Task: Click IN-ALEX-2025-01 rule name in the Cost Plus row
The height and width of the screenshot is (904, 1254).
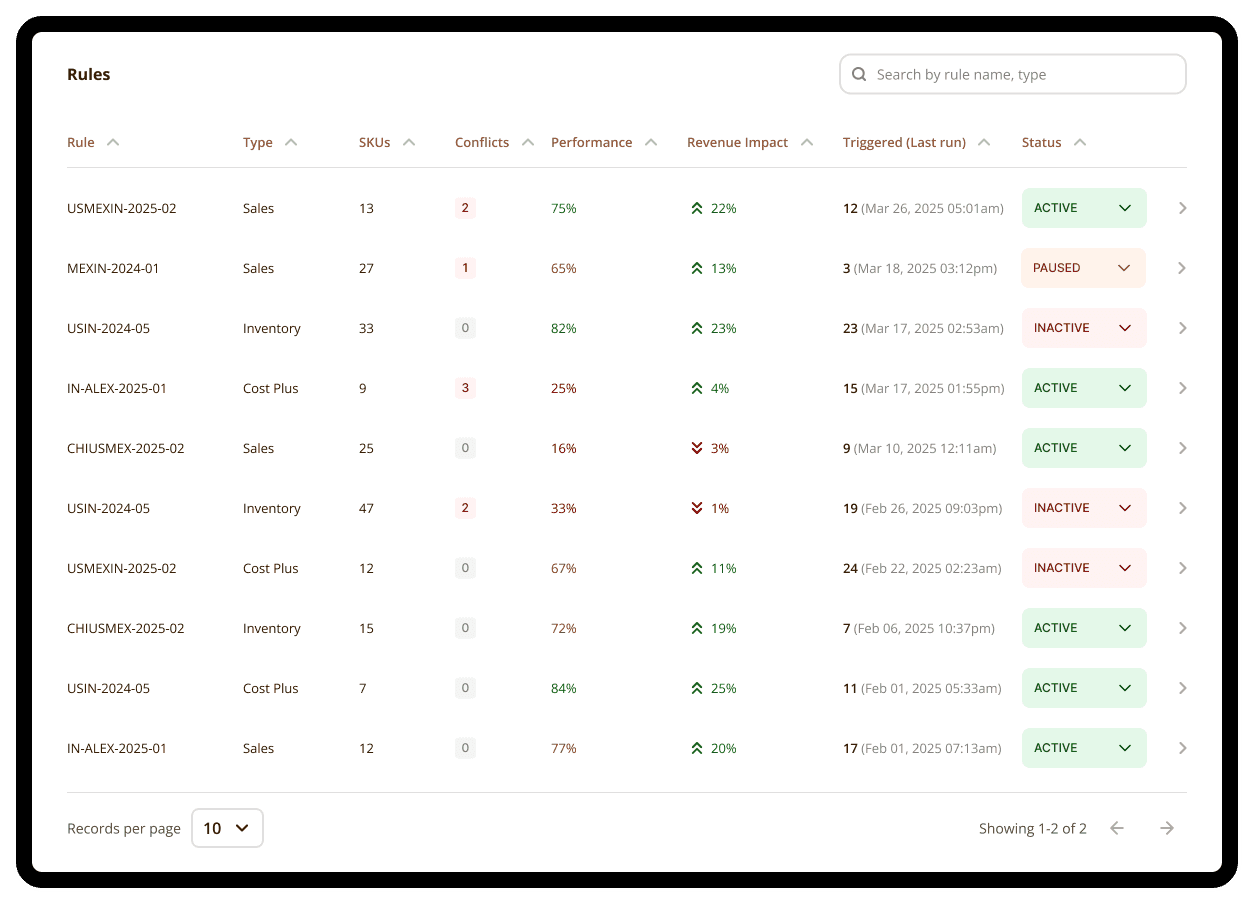Action: [x=117, y=388]
